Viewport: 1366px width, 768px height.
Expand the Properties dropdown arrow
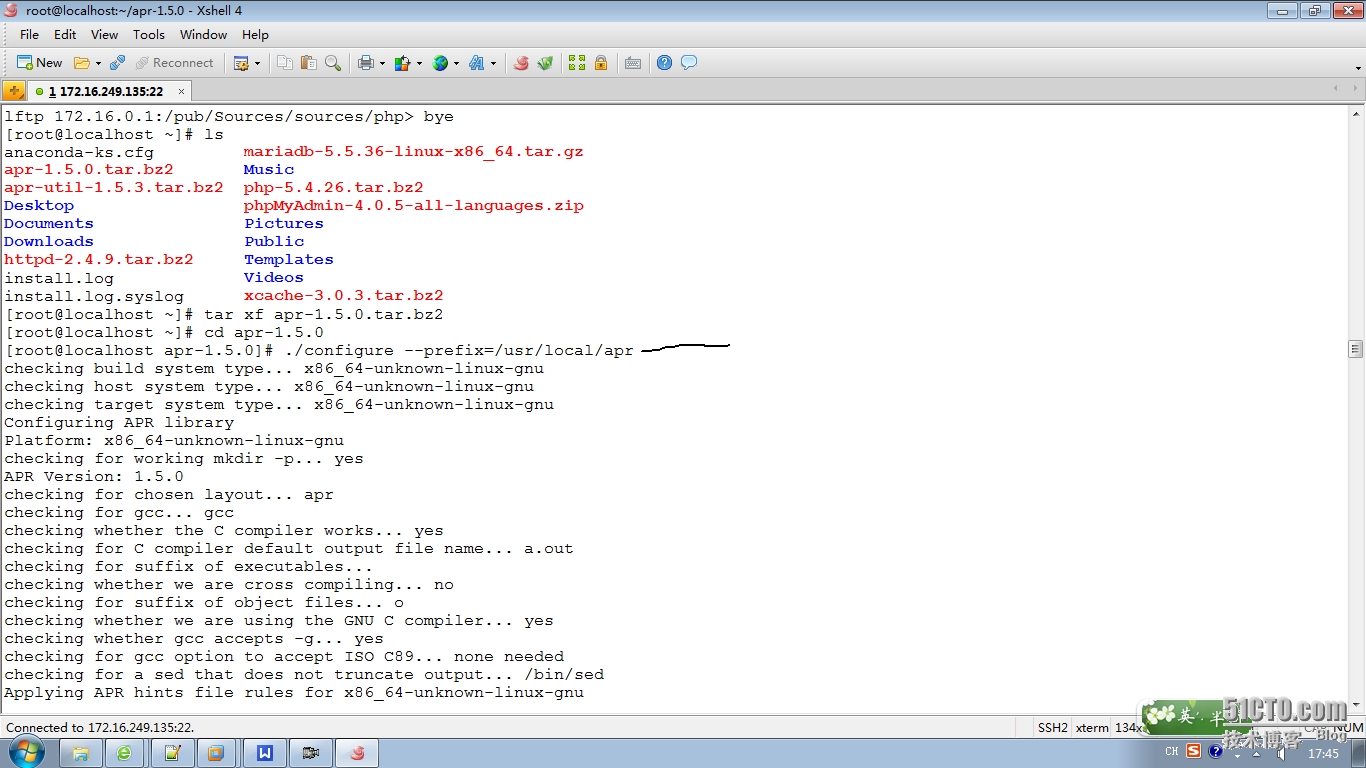coord(257,63)
